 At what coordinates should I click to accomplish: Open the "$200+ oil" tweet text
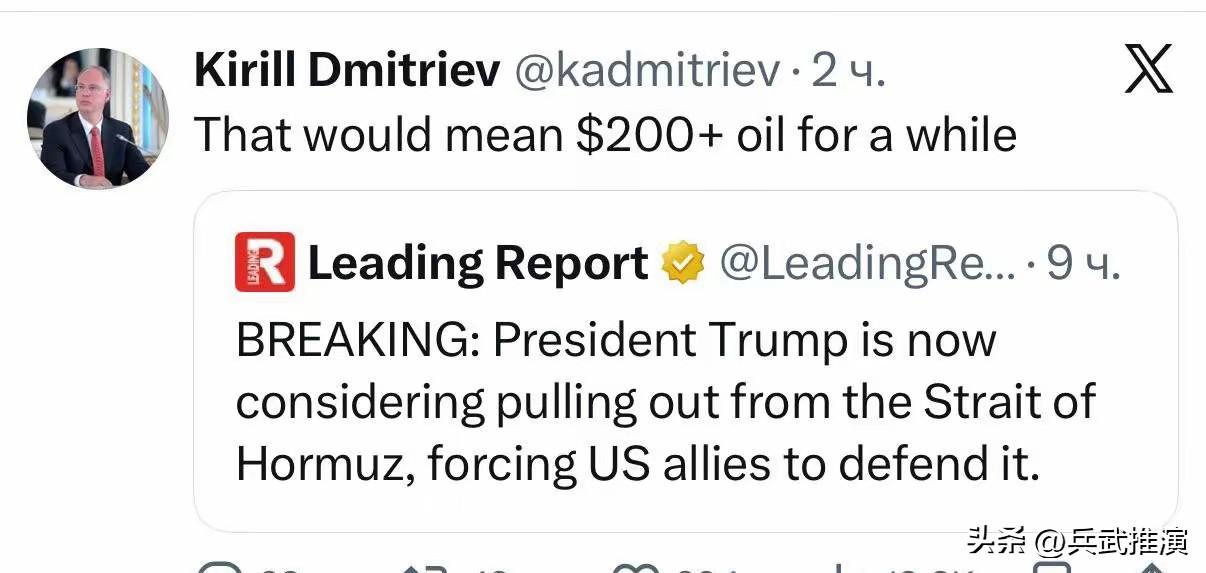[605, 135]
